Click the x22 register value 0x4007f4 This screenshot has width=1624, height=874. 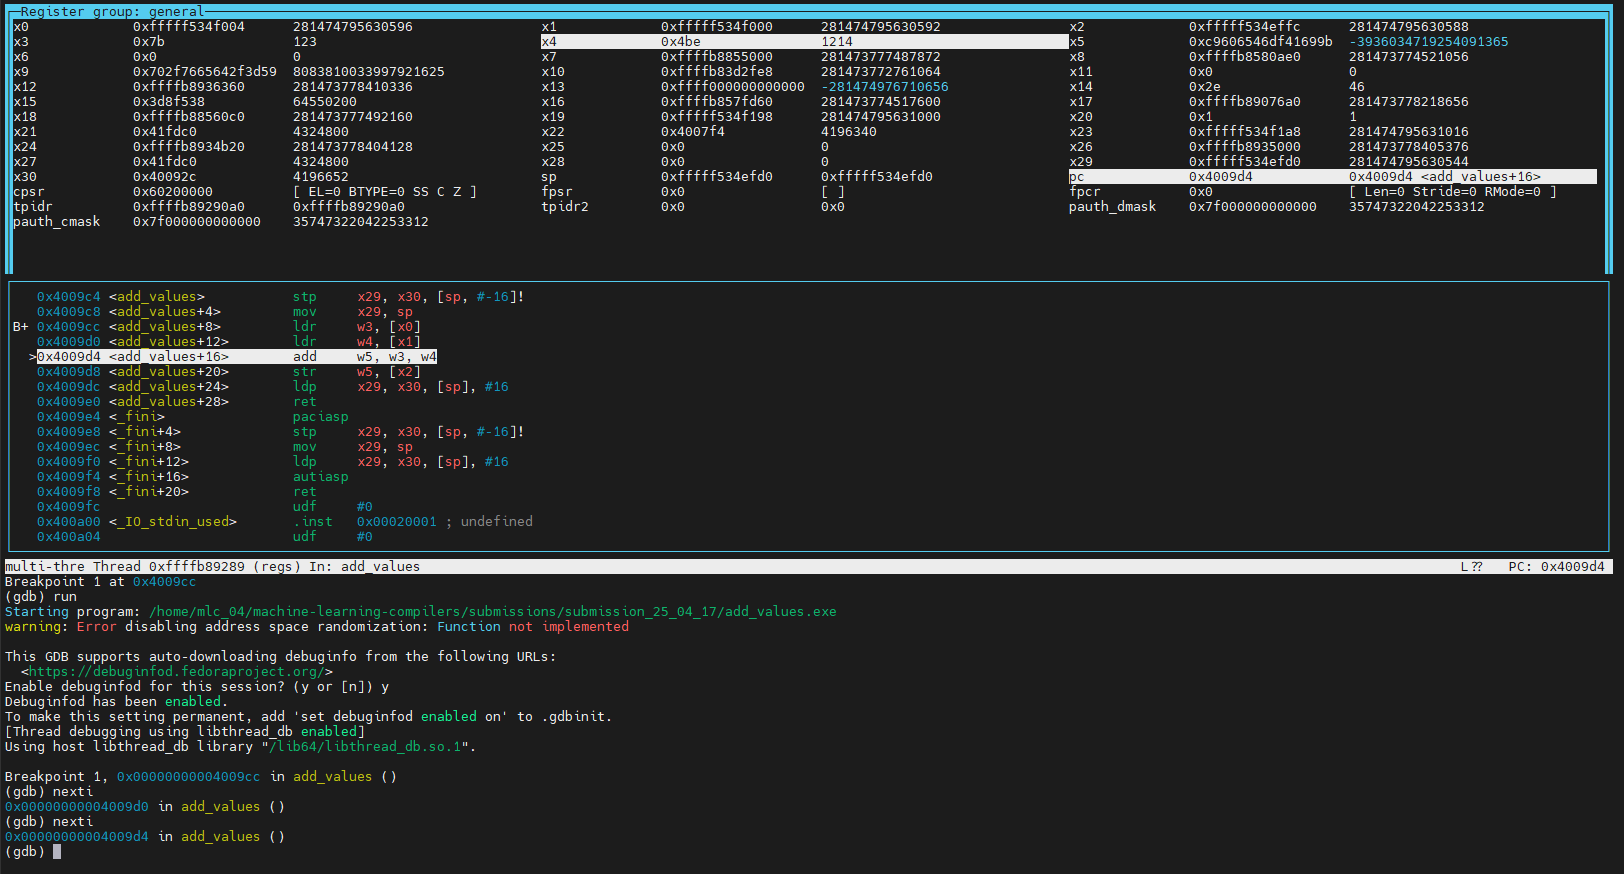point(693,132)
